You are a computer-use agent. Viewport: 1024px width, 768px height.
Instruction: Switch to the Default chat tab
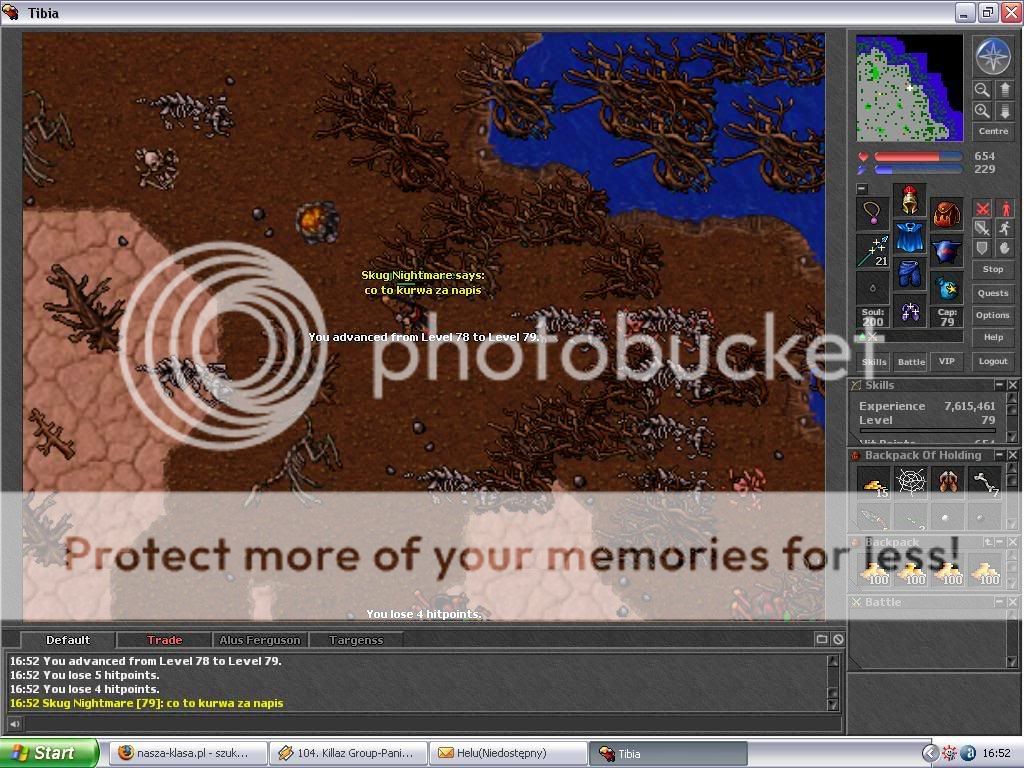[68, 640]
